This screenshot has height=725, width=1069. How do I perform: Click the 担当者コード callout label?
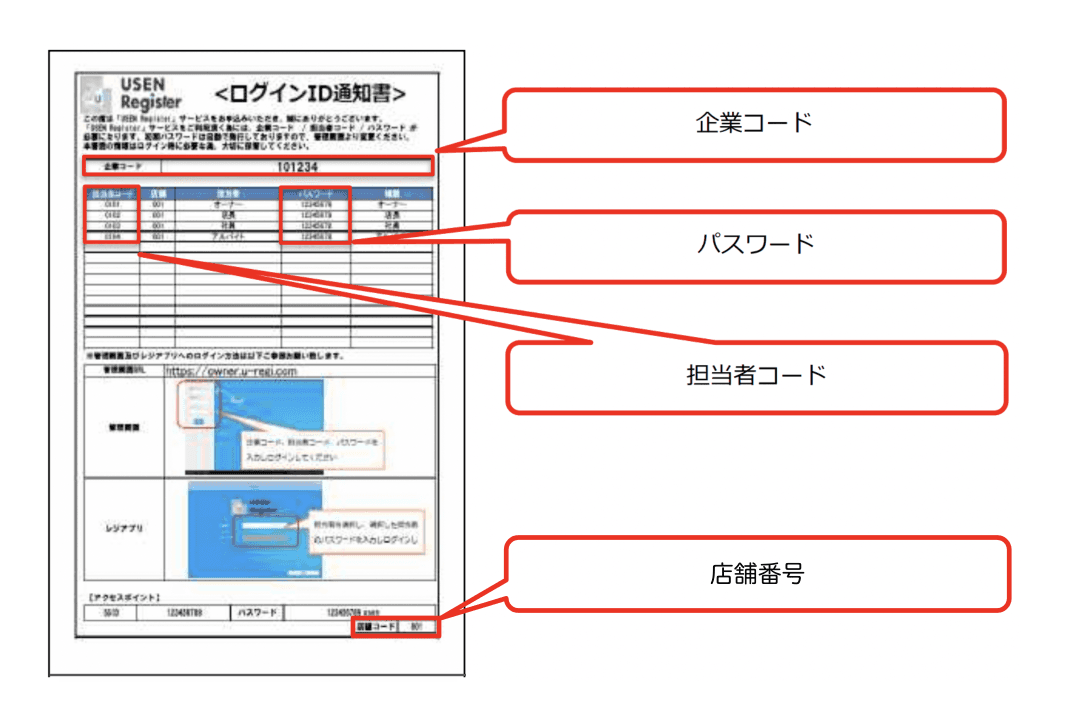(x=756, y=375)
